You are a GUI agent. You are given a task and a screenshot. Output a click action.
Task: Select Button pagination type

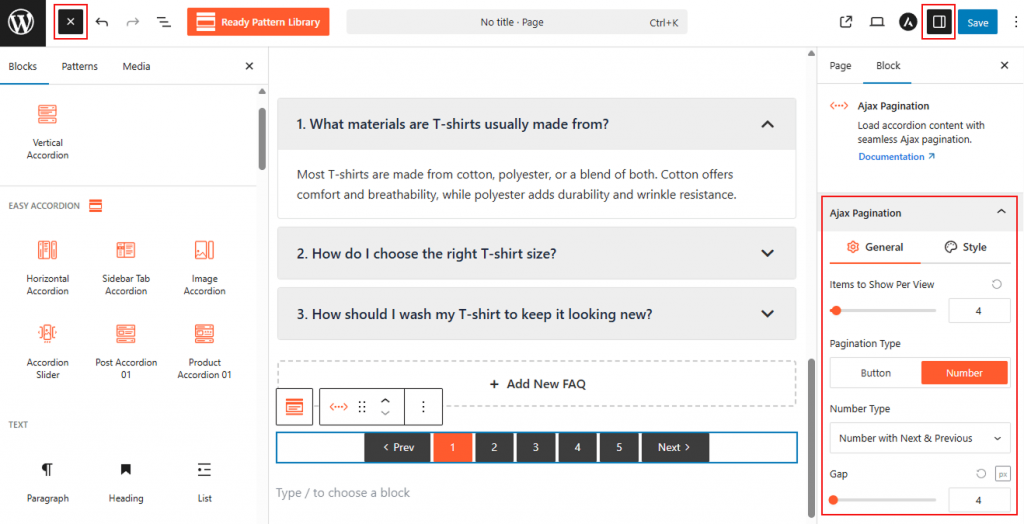[x=876, y=373]
